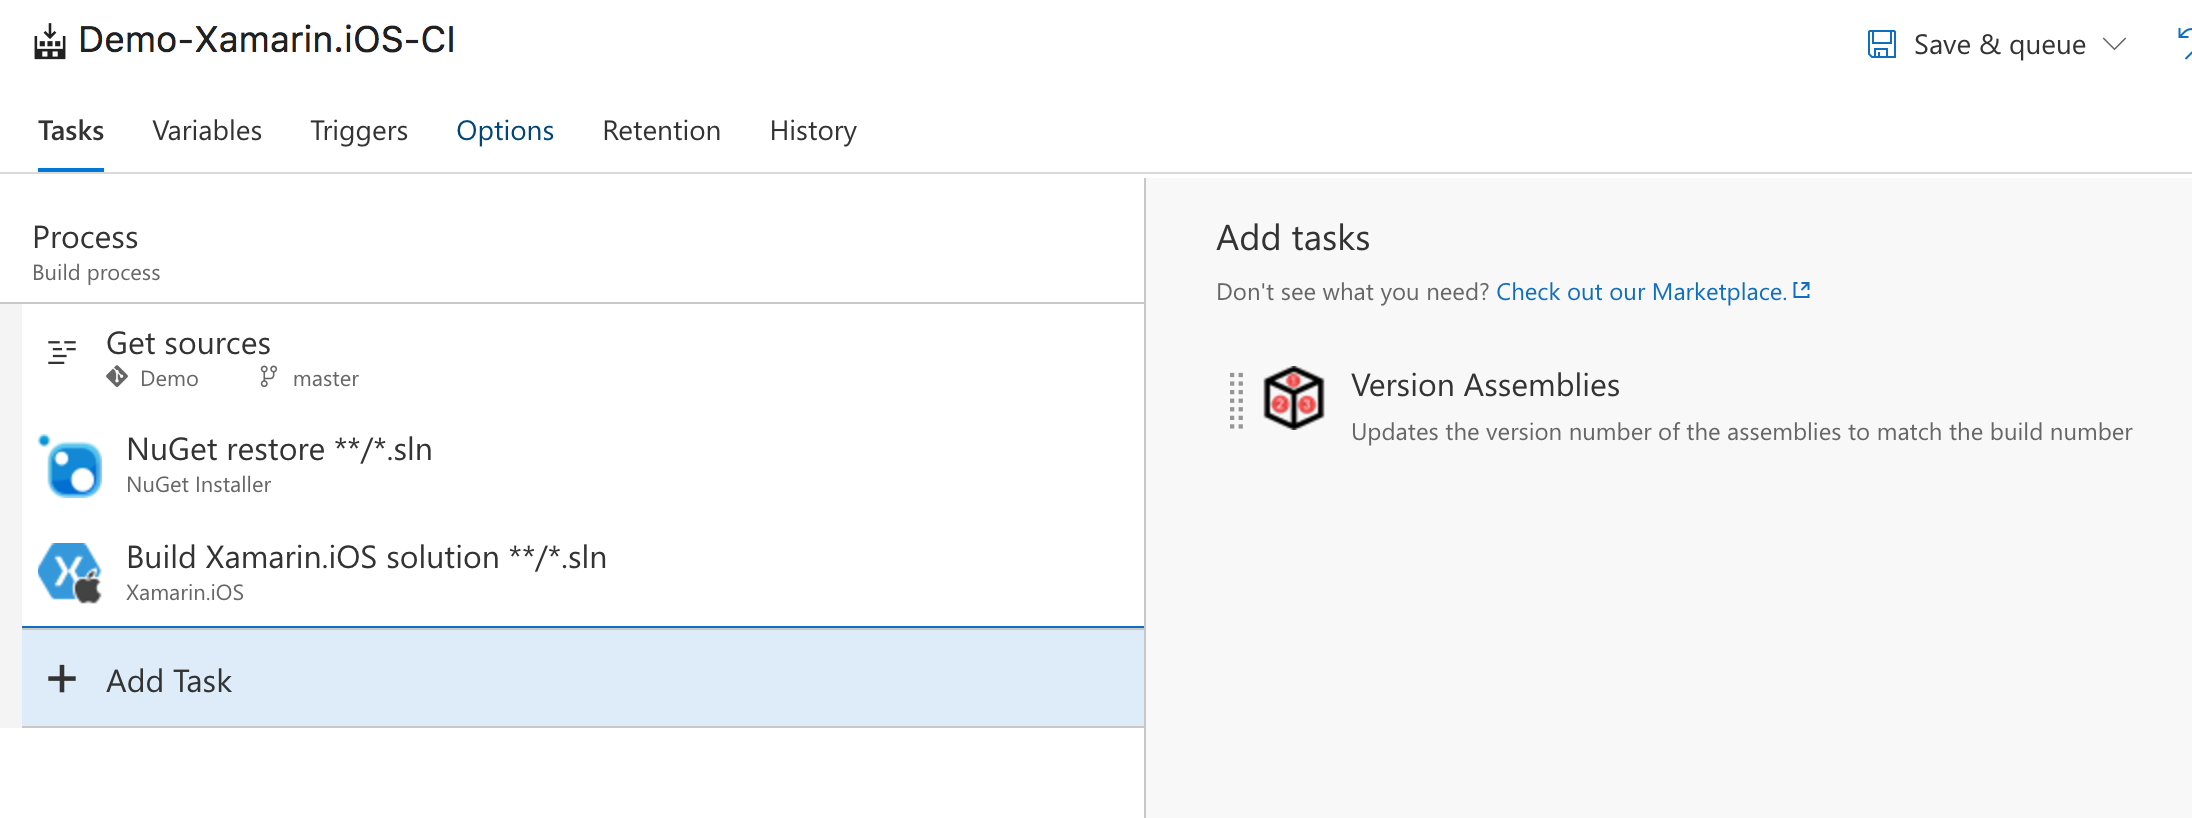Click the Demo-Xamarin.iOS-CI definition title
Screen dimensions: 2192x818
266,40
